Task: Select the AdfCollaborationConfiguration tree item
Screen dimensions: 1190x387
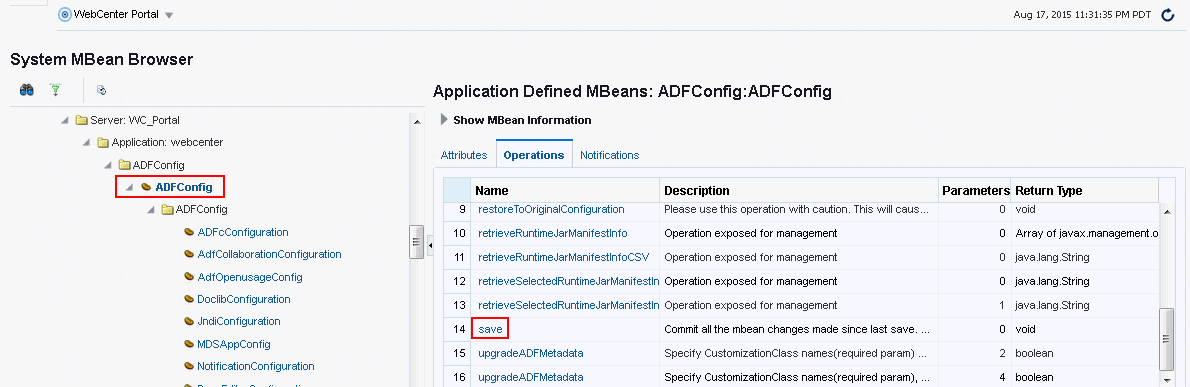Action: (269, 254)
